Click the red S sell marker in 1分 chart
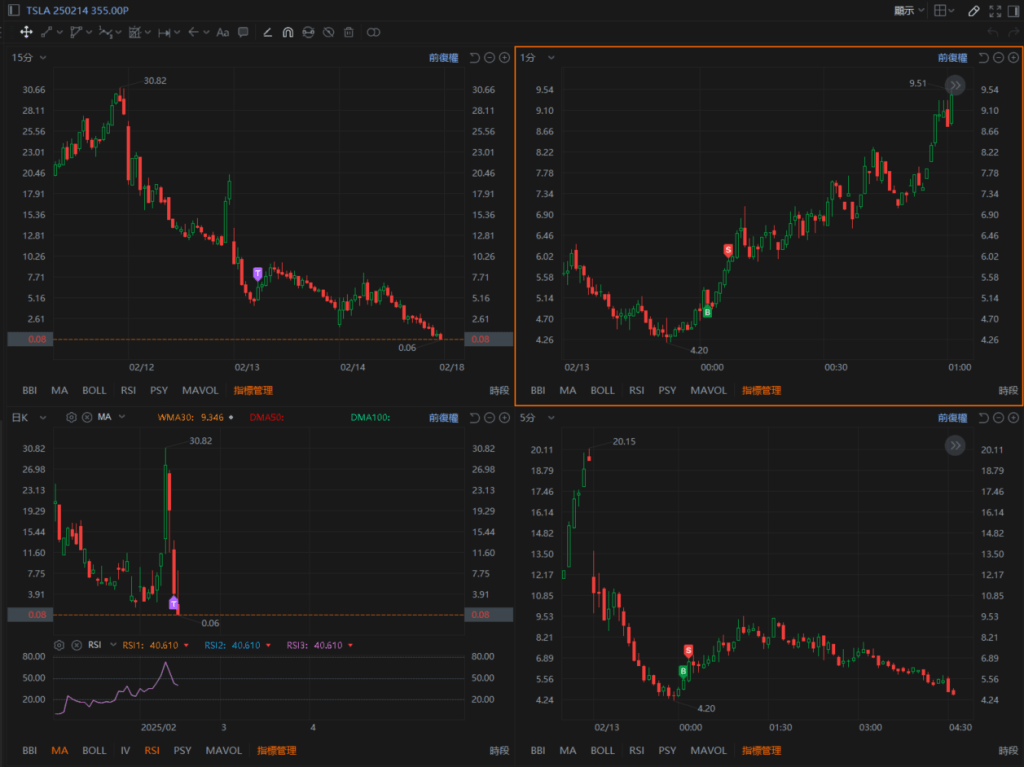 tap(728, 249)
